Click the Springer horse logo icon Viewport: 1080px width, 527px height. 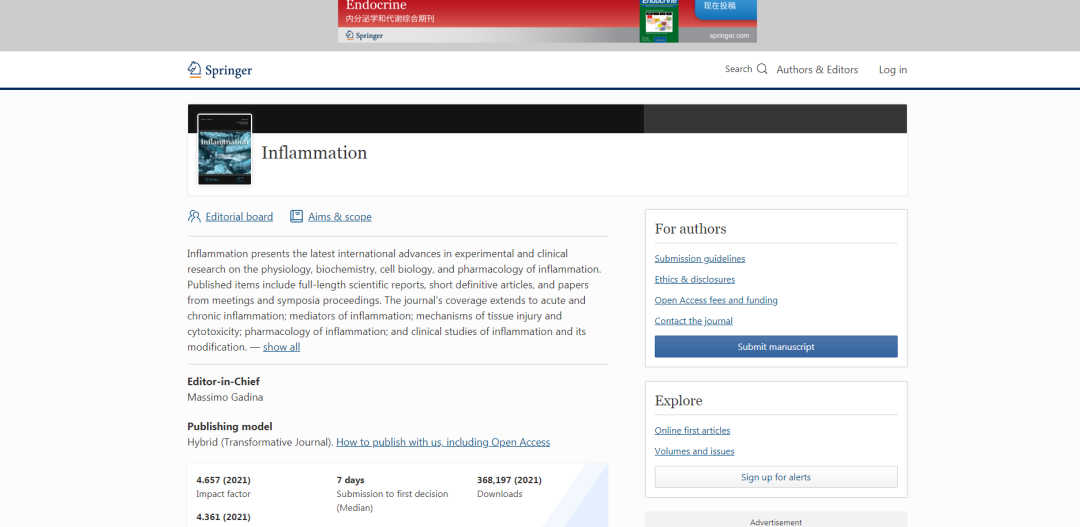[x=194, y=69]
